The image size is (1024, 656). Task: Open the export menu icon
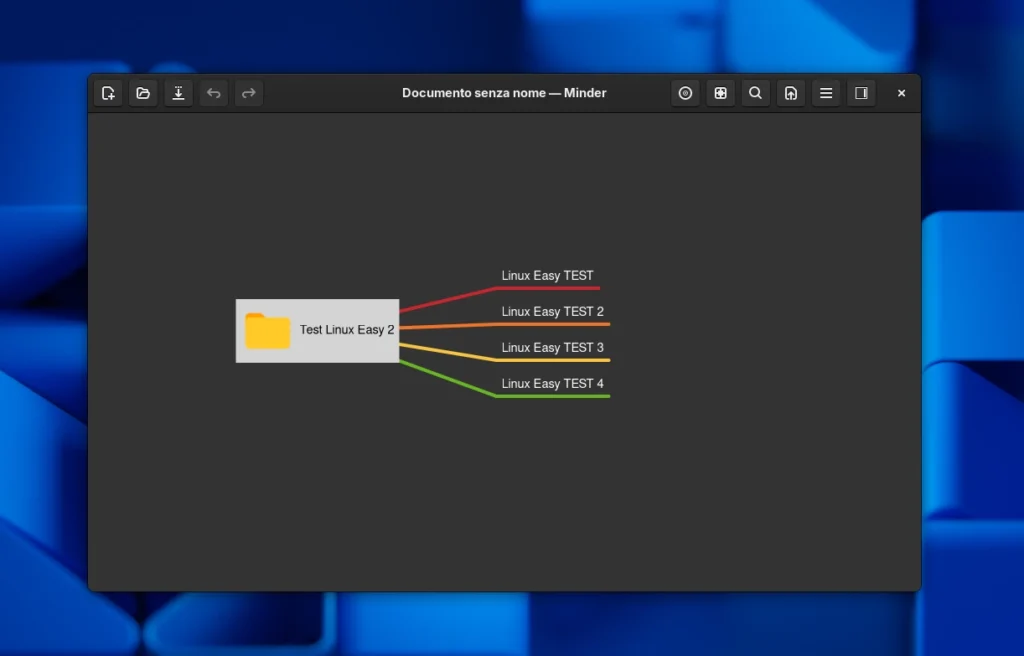click(791, 93)
